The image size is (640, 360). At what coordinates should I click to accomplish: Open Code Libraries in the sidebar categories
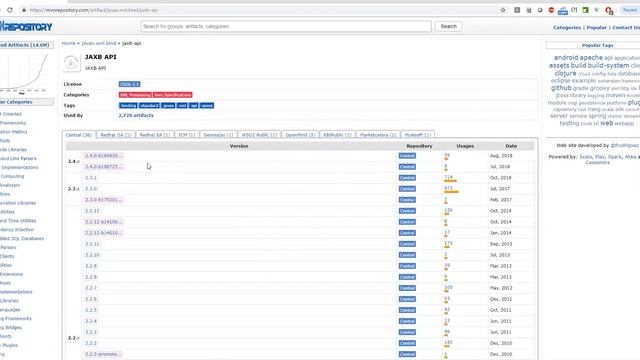point(13,150)
